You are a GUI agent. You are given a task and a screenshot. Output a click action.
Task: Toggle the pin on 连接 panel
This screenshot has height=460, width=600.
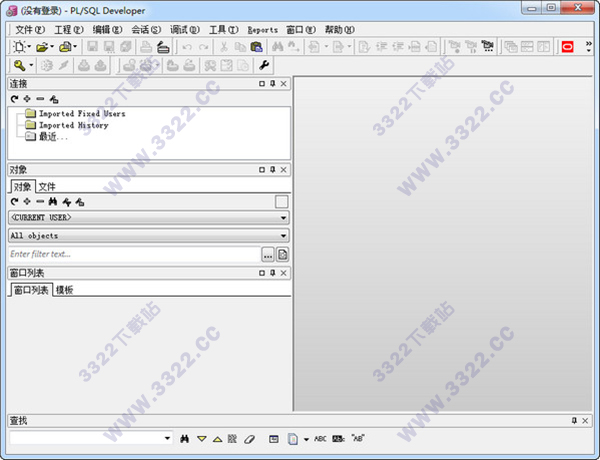point(272,83)
